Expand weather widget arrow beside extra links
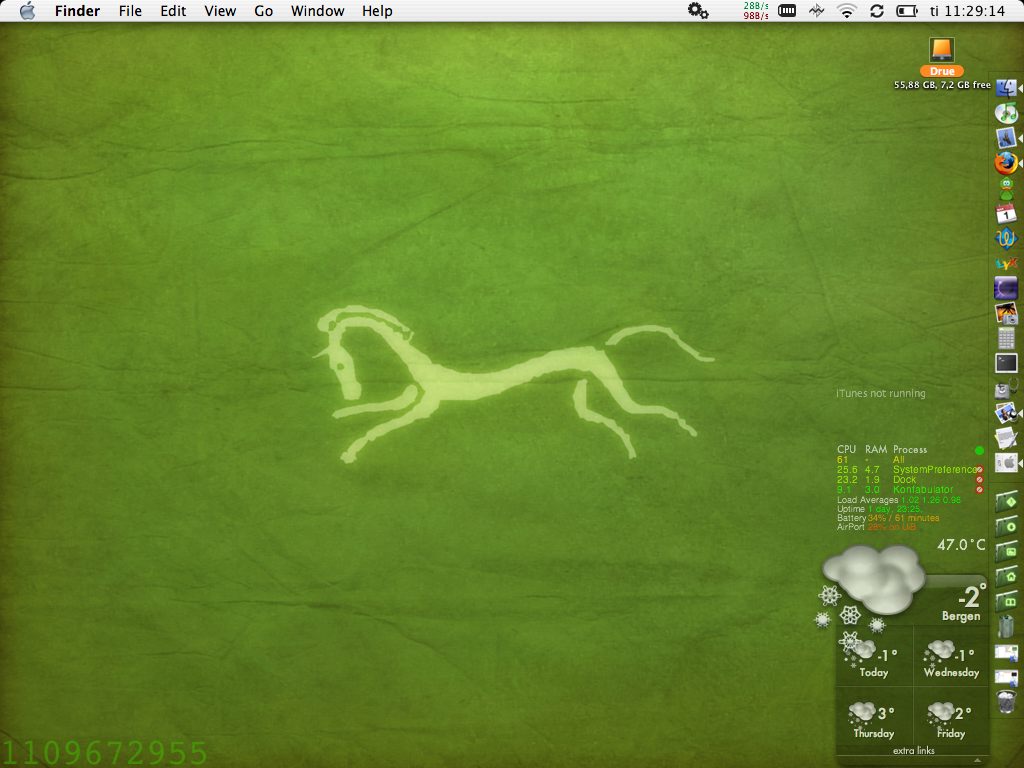Image resolution: width=1024 pixels, height=768 pixels. (977, 760)
